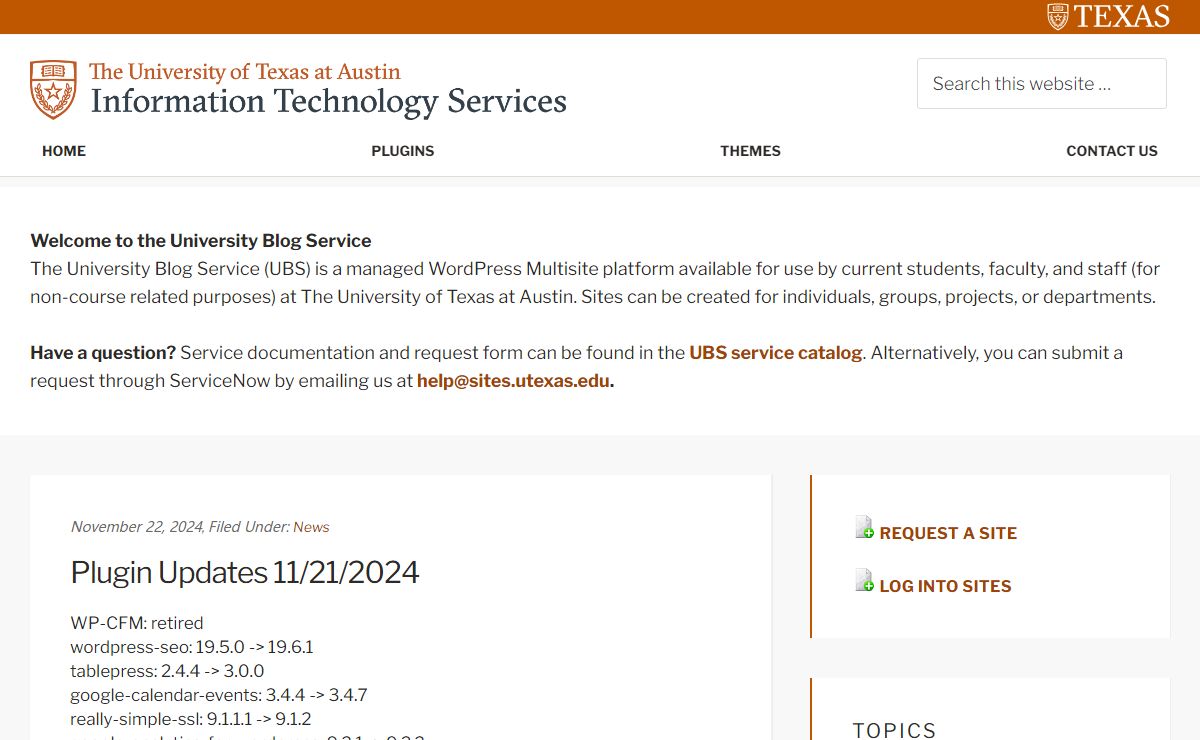Viewport: 1200px width, 740px height.
Task: Select the google-calendar-events update line
Action: (219, 695)
